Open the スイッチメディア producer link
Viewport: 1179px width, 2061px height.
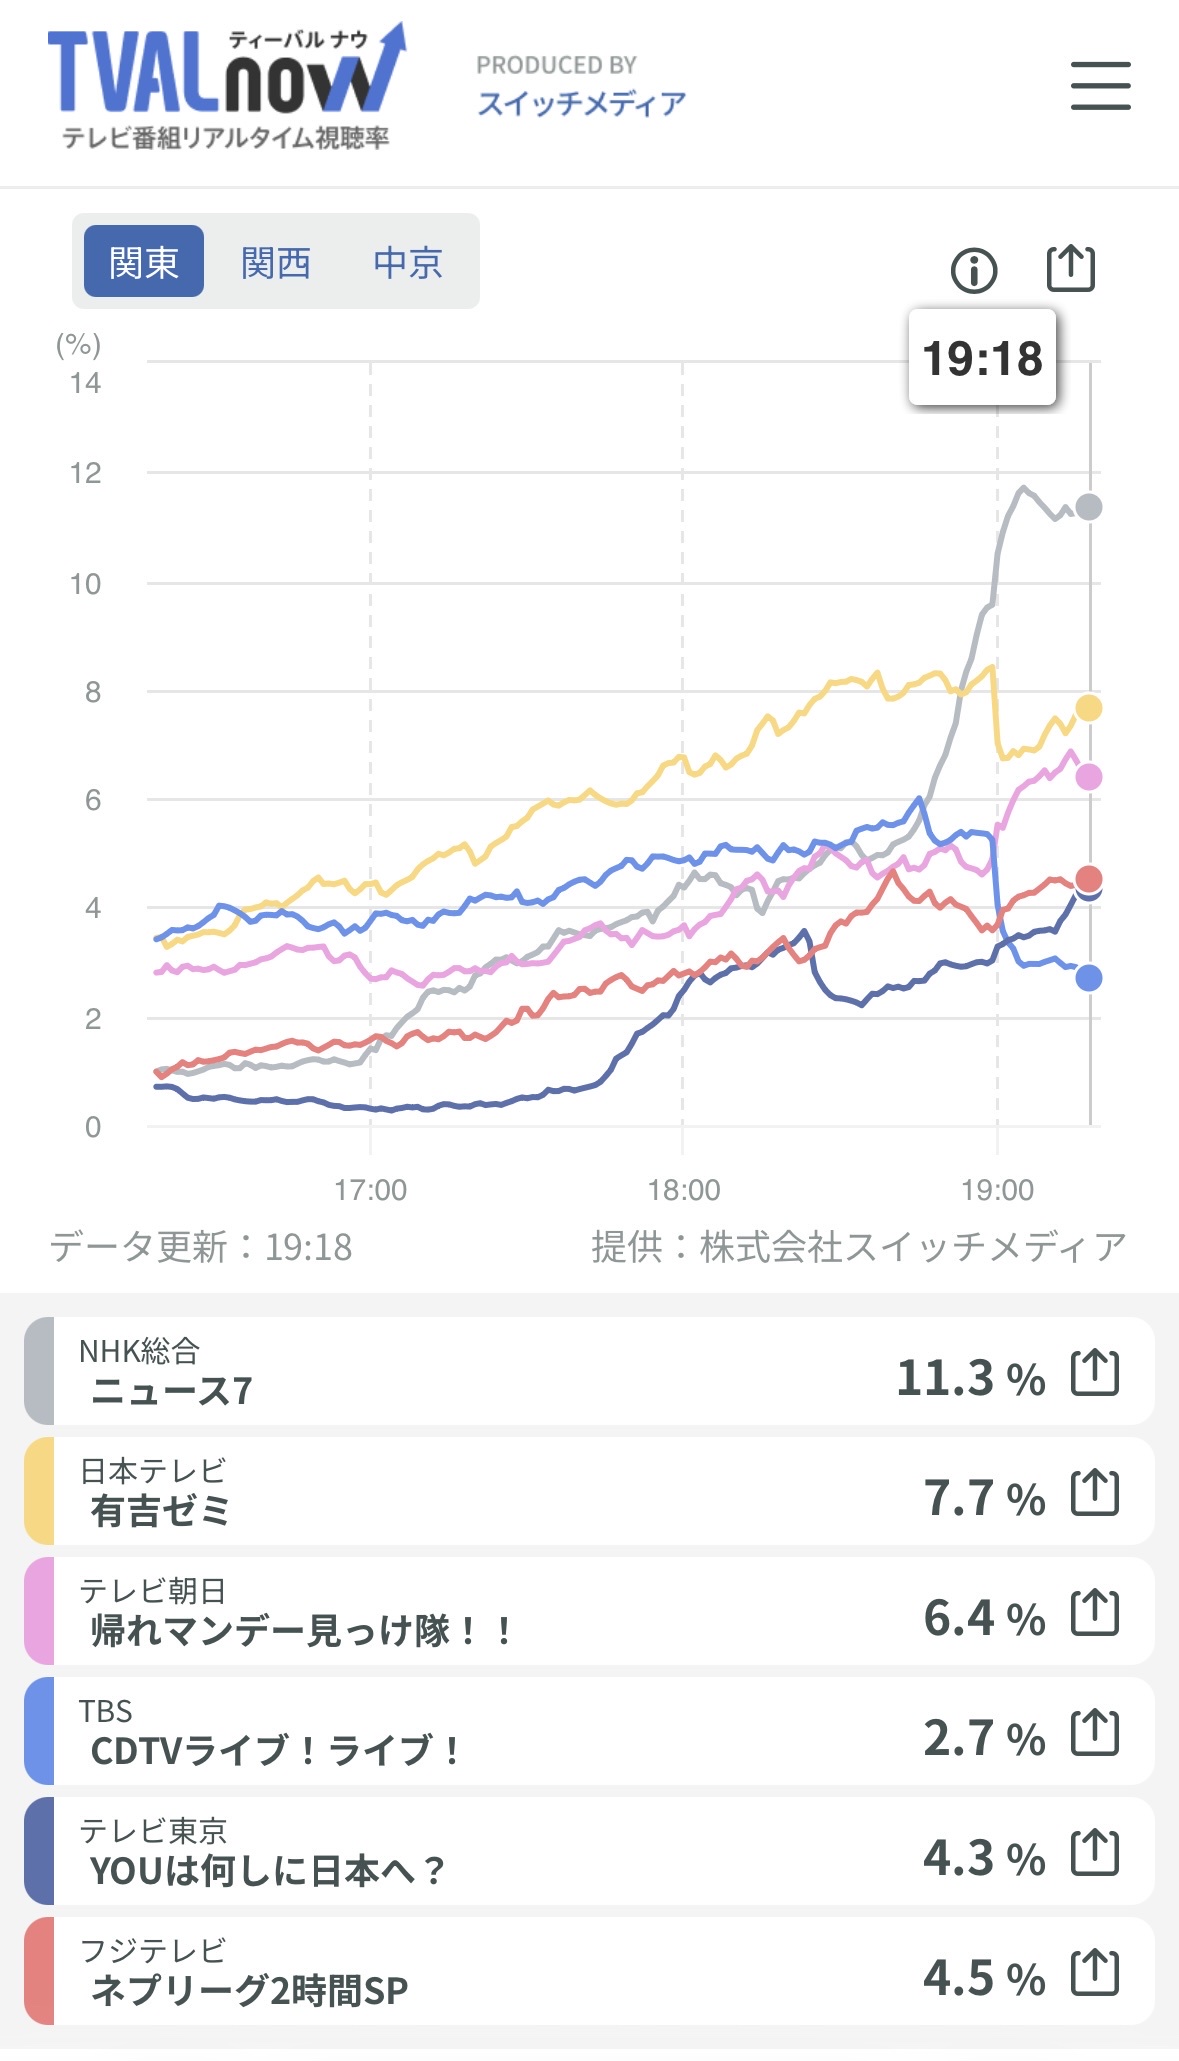pyautogui.click(x=581, y=103)
